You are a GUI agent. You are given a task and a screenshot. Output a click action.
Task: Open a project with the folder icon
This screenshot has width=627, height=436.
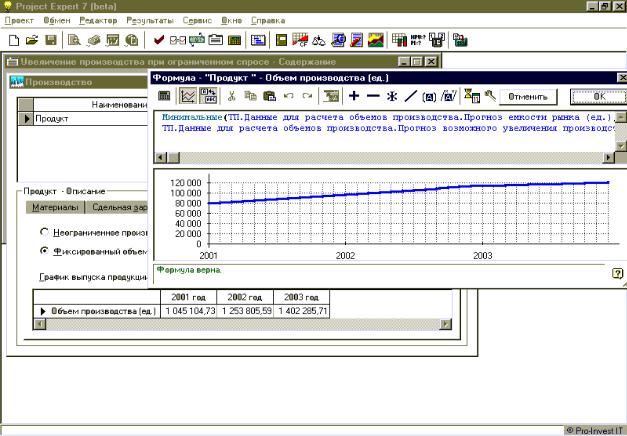32,40
